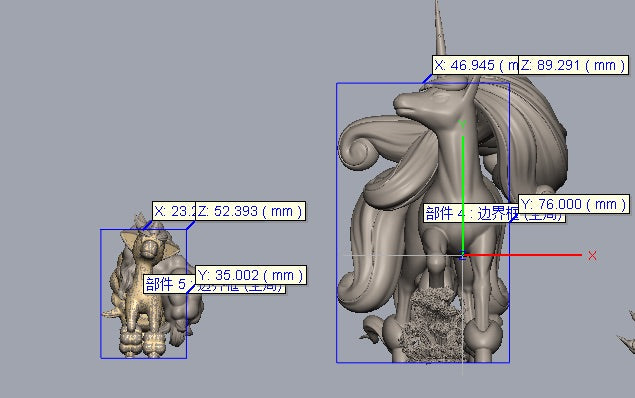Click the red X axis letter marker
The image size is (635, 398).
(592, 255)
